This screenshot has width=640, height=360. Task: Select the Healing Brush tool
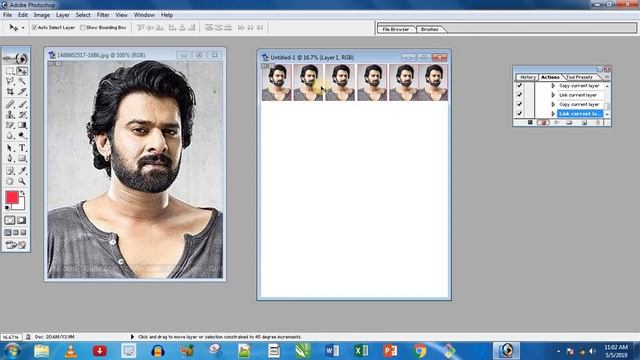point(10,104)
